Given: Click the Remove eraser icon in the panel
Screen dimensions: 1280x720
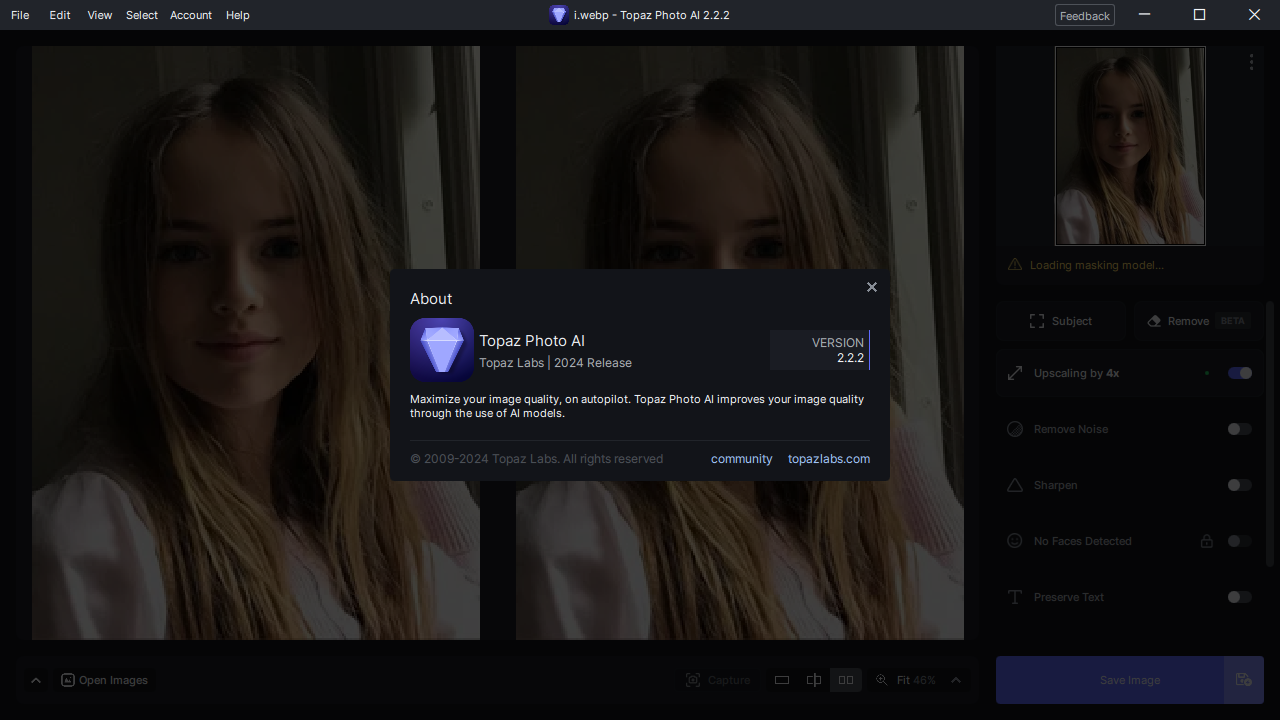Looking at the screenshot, I should 1154,321.
